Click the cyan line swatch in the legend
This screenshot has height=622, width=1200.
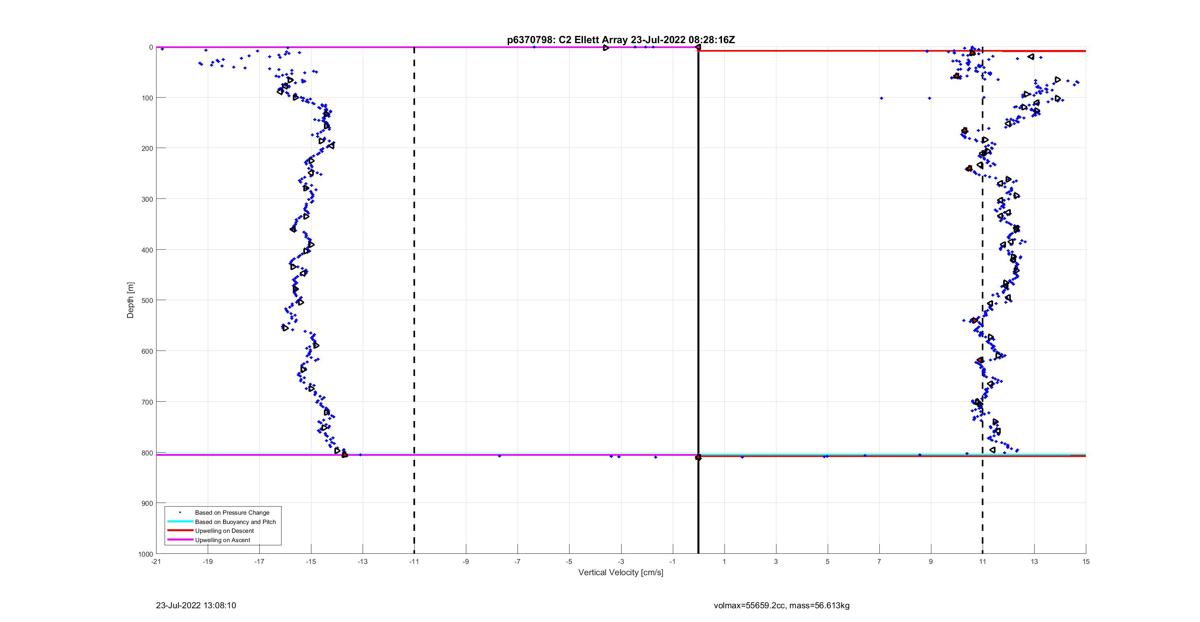179,522
